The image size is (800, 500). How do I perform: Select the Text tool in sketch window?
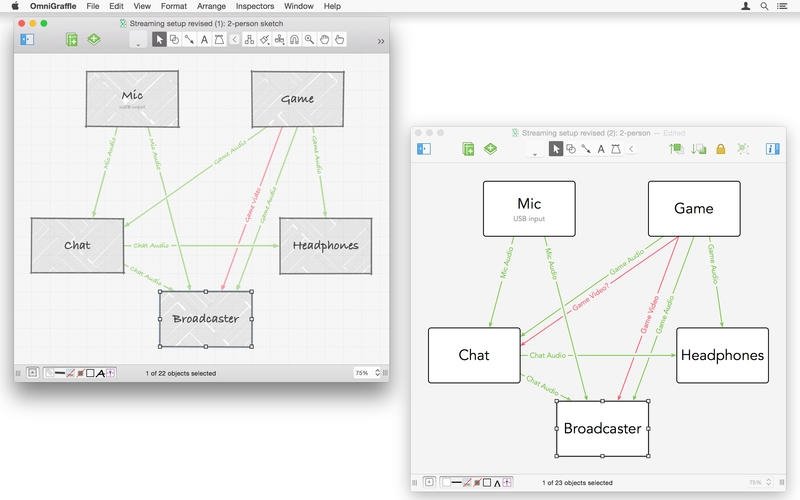pyautogui.click(x=204, y=39)
